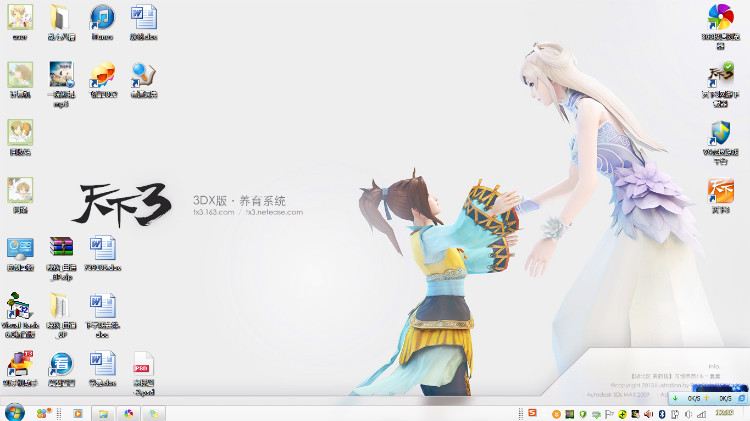Open the Bluetooth tray icon
The width and height of the screenshot is (750, 421).
(x=662, y=414)
